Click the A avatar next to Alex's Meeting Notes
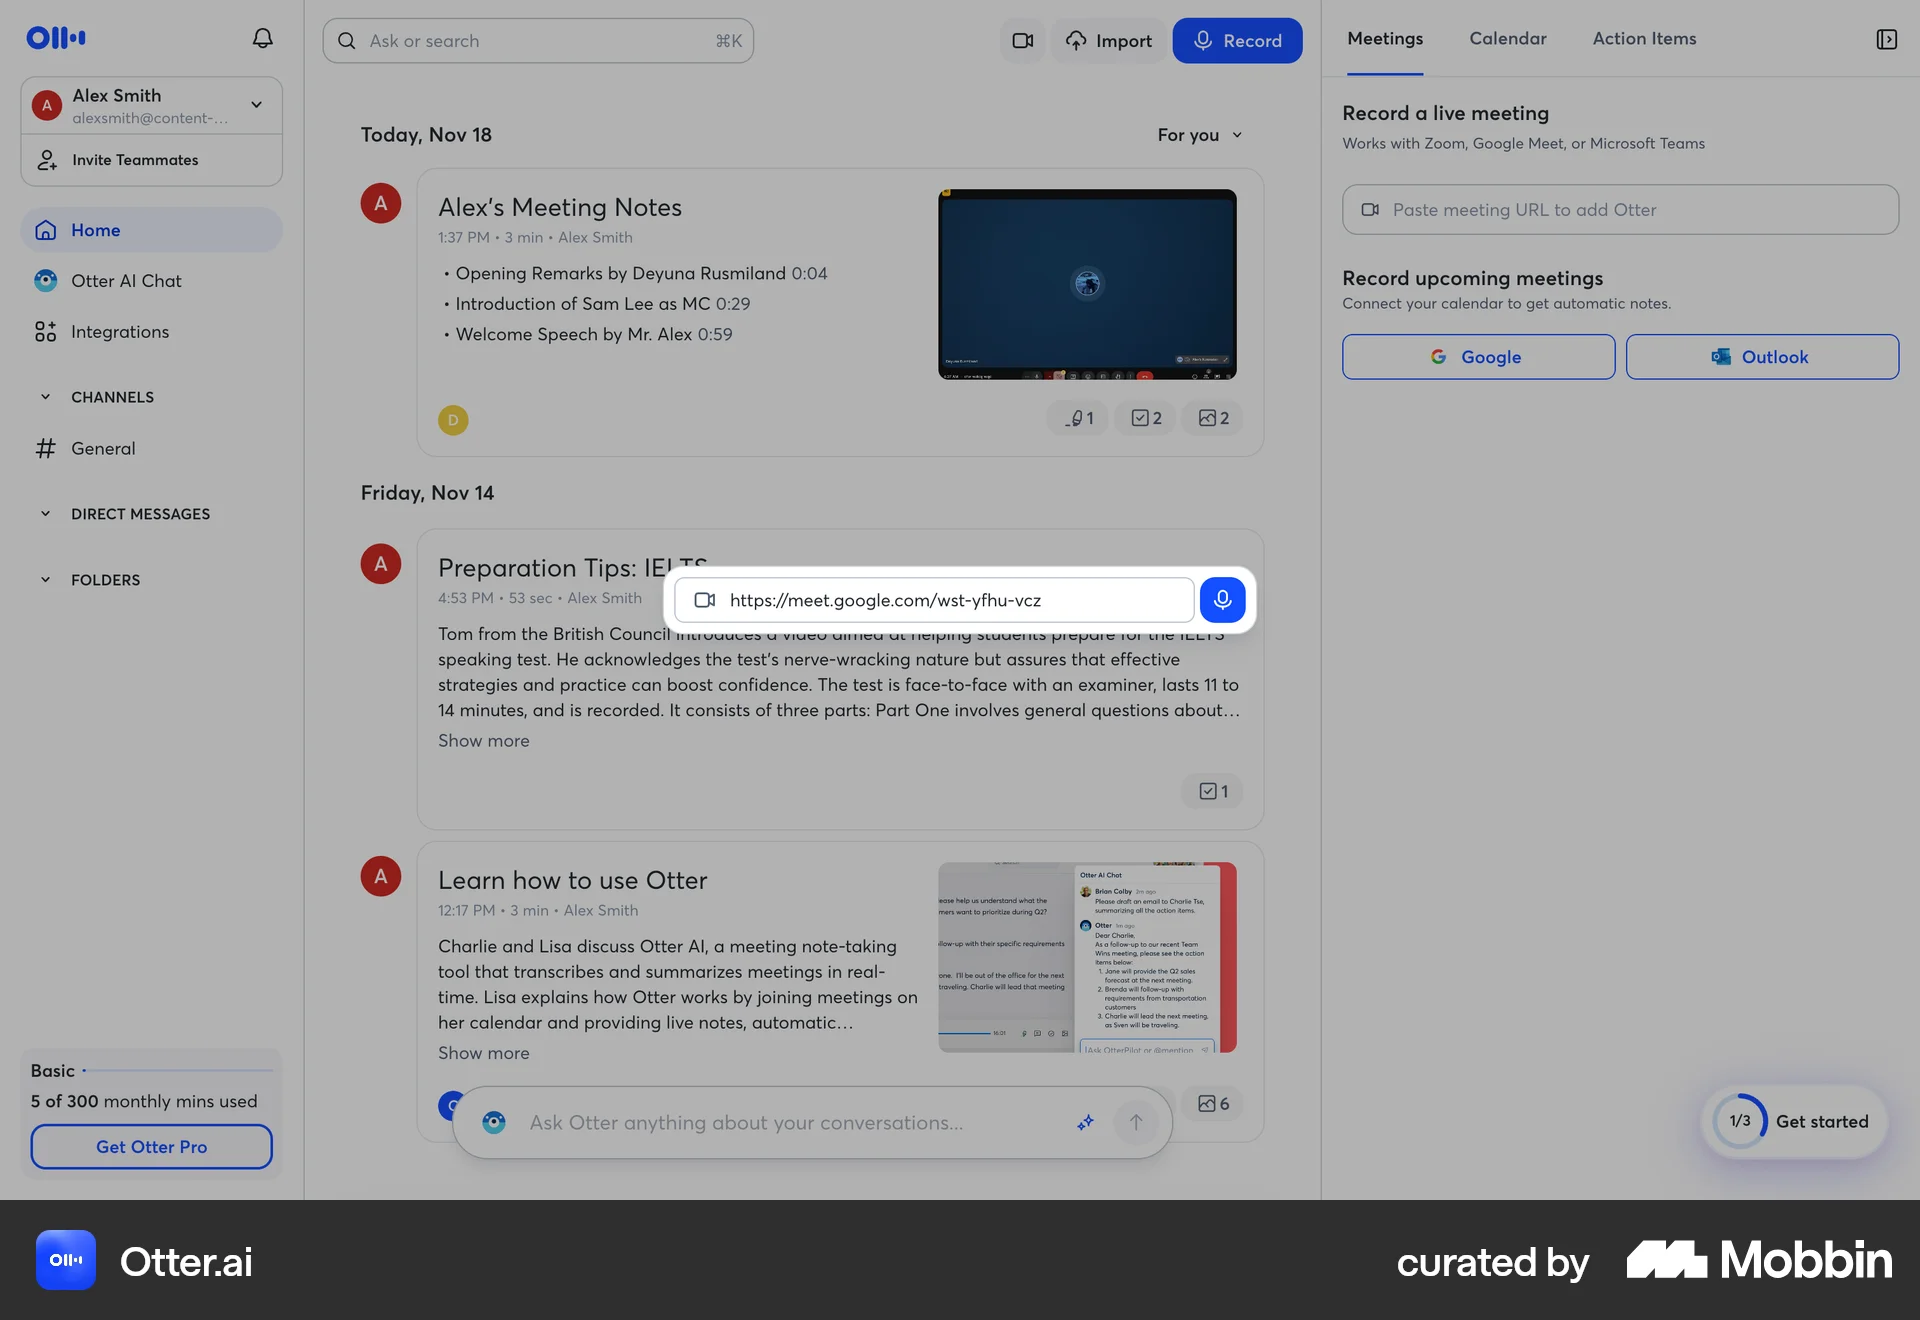This screenshot has height=1320, width=1920. (x=381, y=203)
